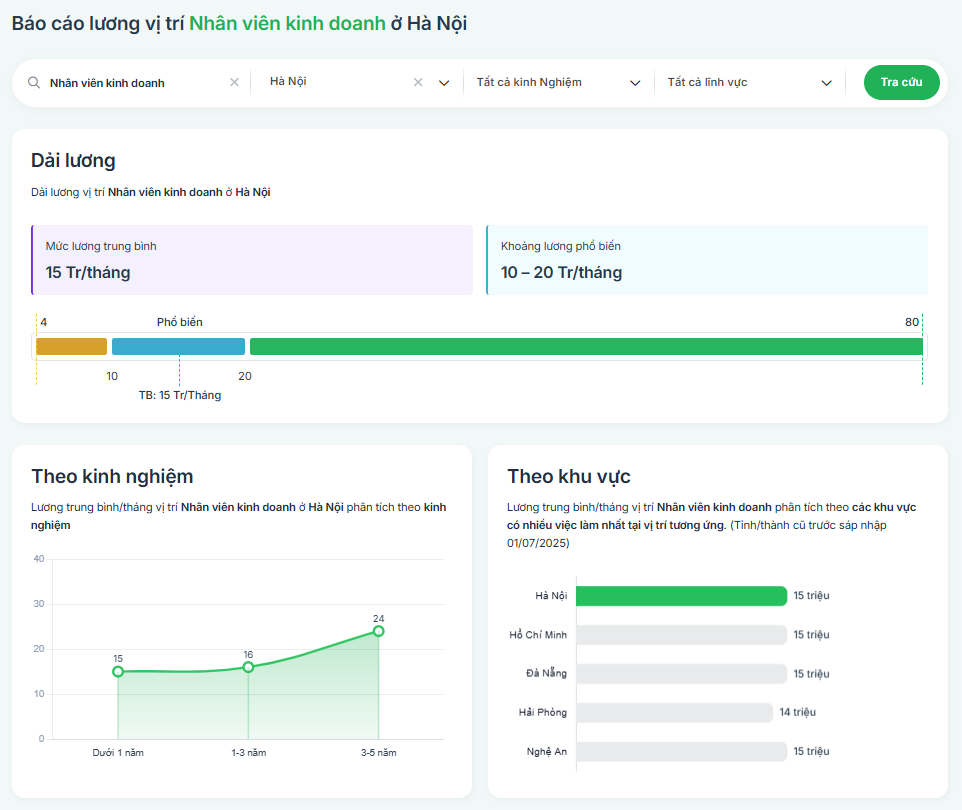Select the Dưới 1 năm data point
This screenshot has width=962, height=810.
tap(118, 672)
